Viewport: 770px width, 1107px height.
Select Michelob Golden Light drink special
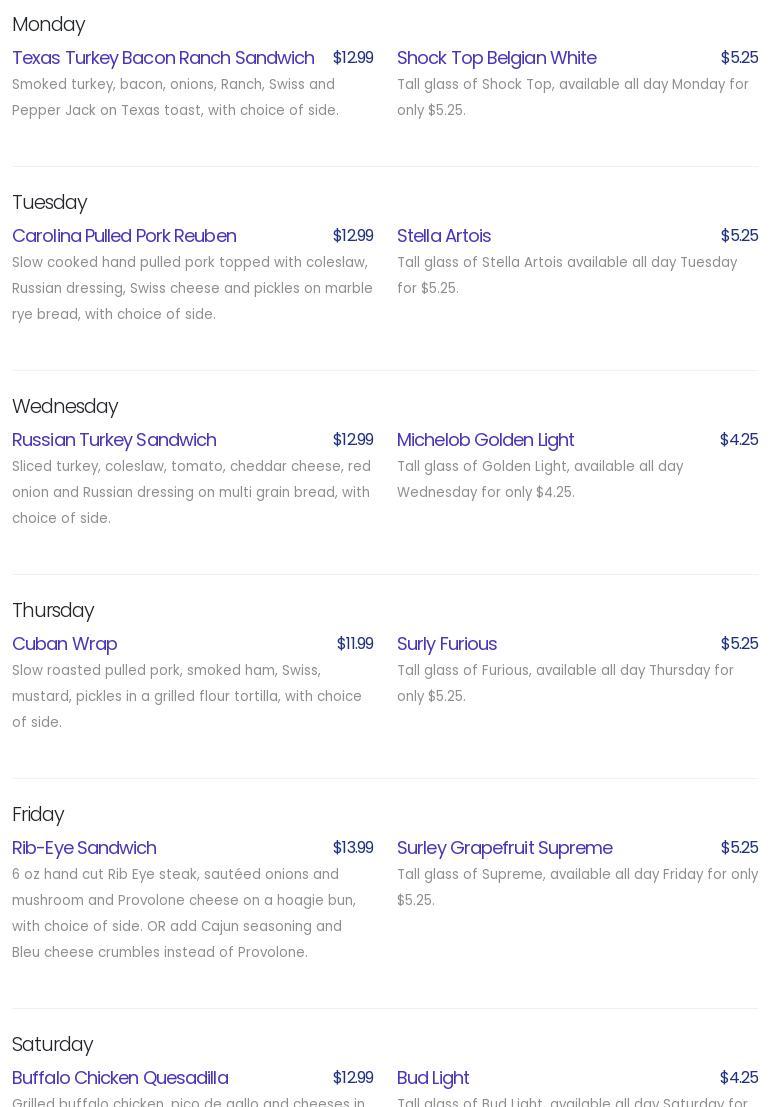coord(485,440)
